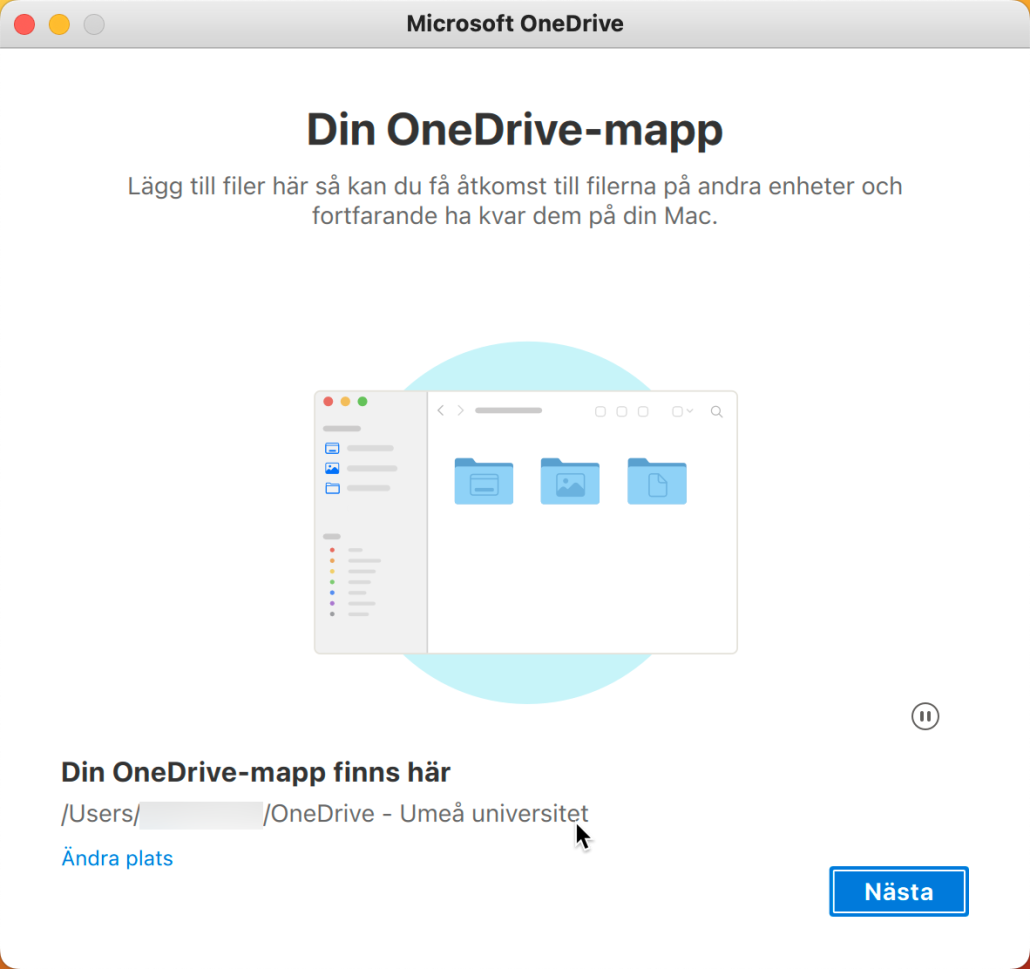This screenshot has height=969, width=1030.
Task: Minimize the OneDrive window with yellow button
Action: 59,24
